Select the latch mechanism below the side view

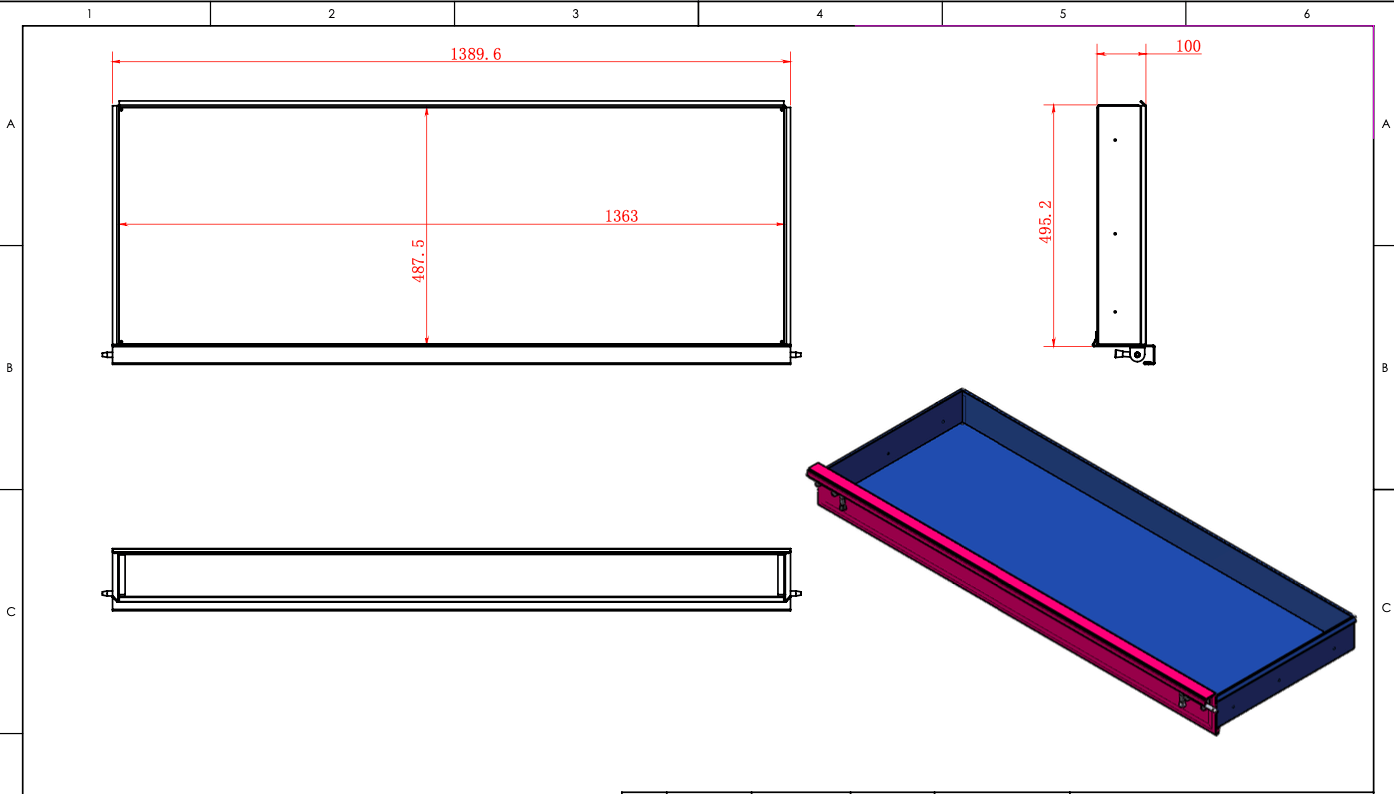(1136, 354)
